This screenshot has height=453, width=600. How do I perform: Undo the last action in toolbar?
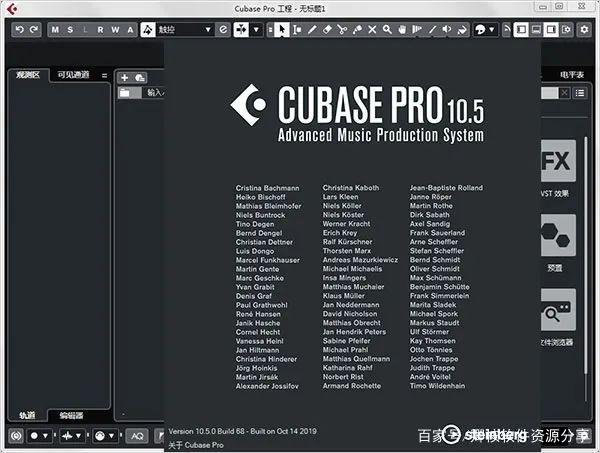(x=20, y=29)
